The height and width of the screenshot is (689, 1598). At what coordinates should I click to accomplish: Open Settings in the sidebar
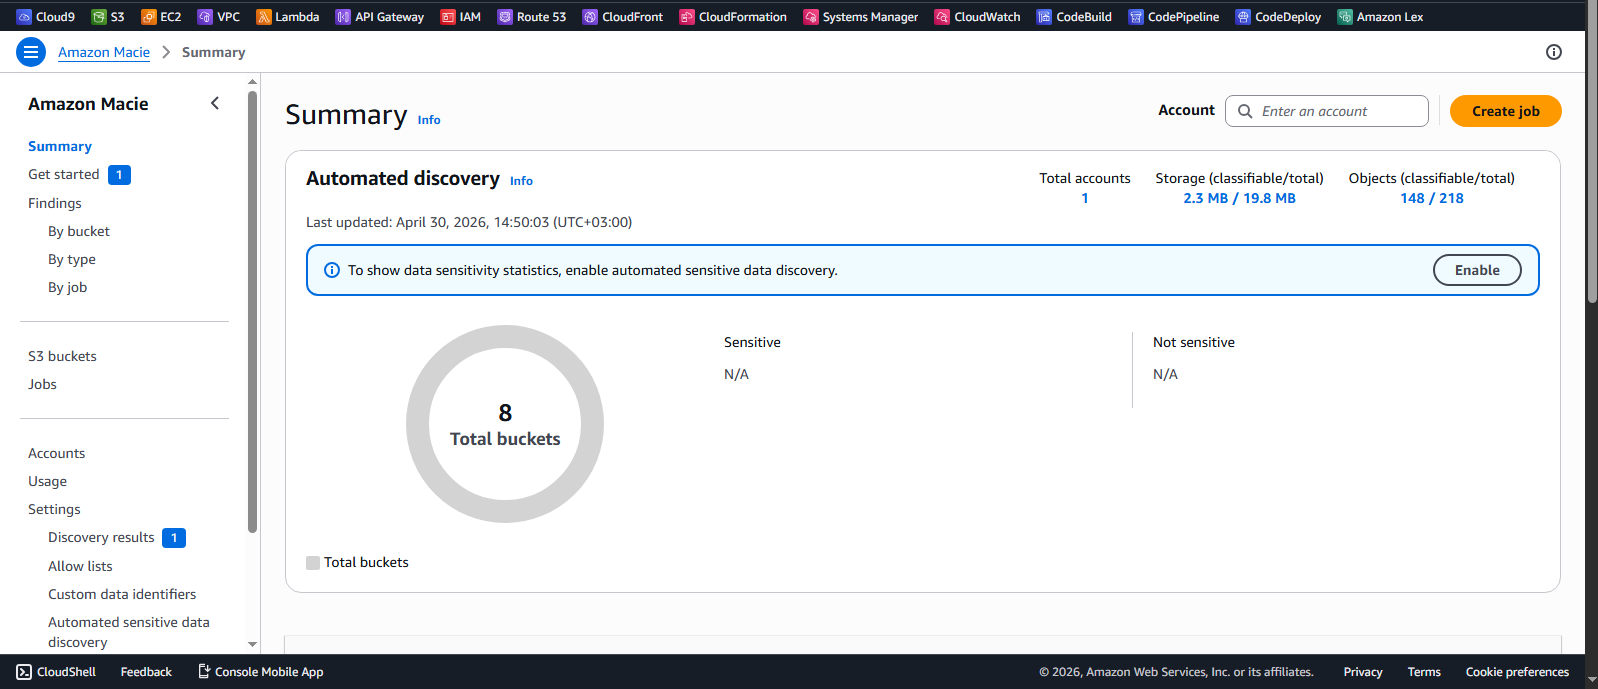54,509
